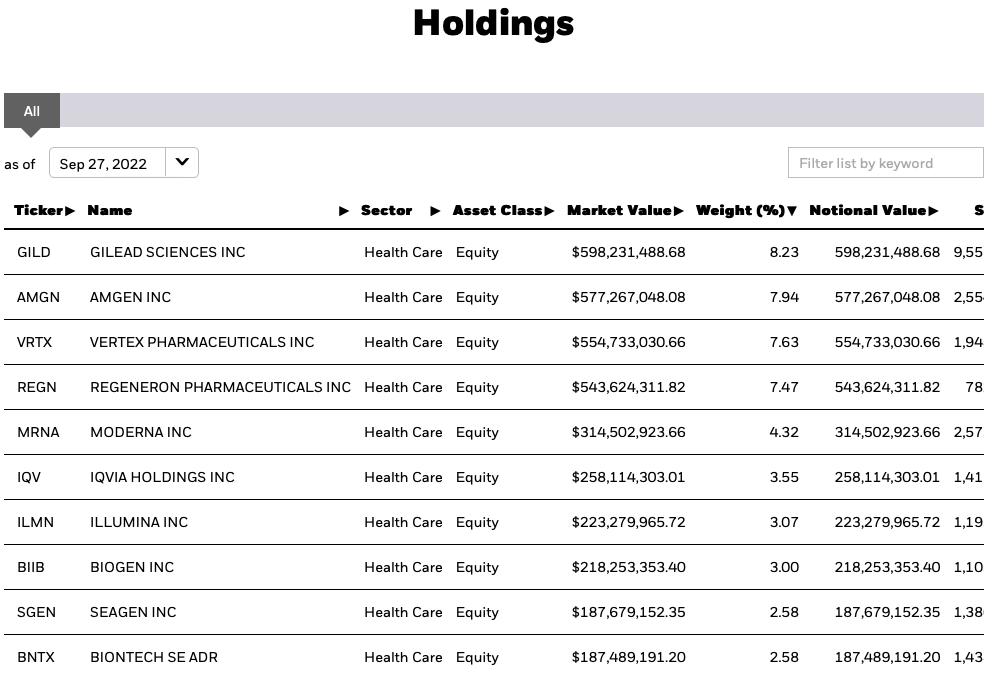This screenshot has height=673, width=996.
Task: Click the Sector column header
Action: point(386,210)
